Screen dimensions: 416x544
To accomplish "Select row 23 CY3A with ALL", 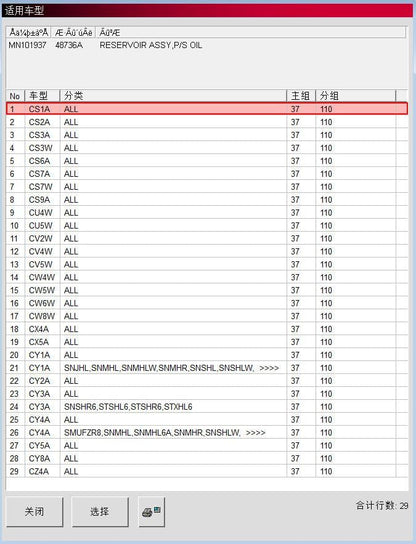I will click(x=207, y=394).
